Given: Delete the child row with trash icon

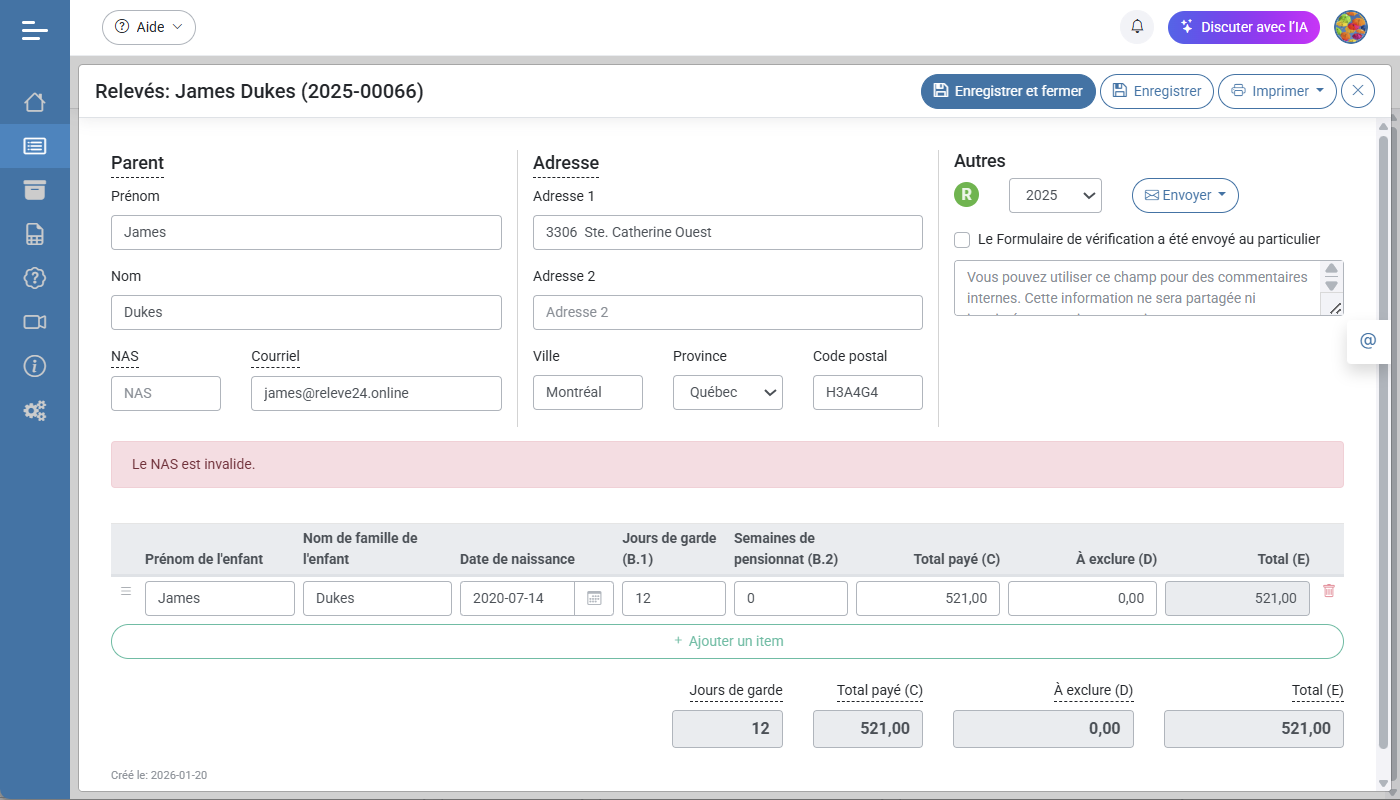Looking at the screenshot, I should click(1329, 591).
